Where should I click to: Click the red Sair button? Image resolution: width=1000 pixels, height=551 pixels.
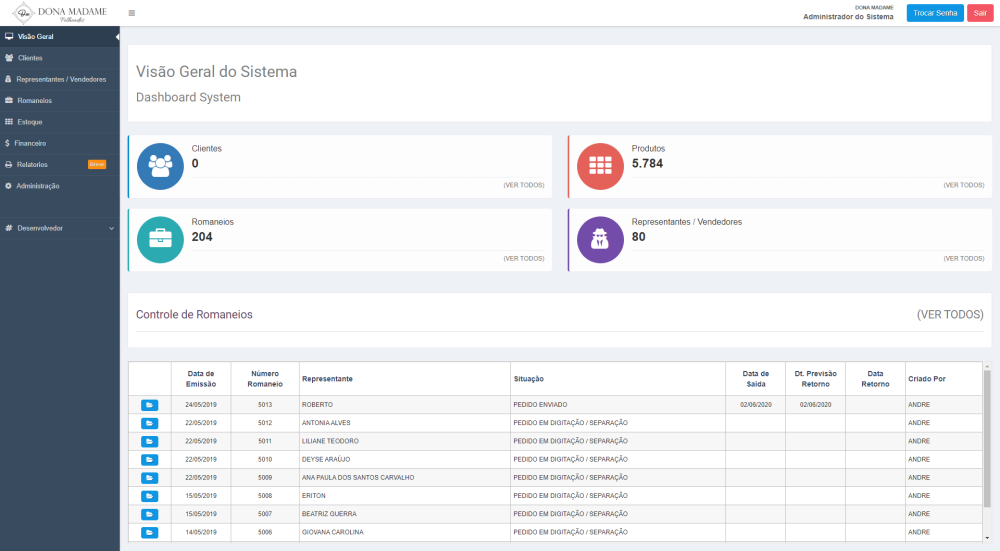point(980,13)
